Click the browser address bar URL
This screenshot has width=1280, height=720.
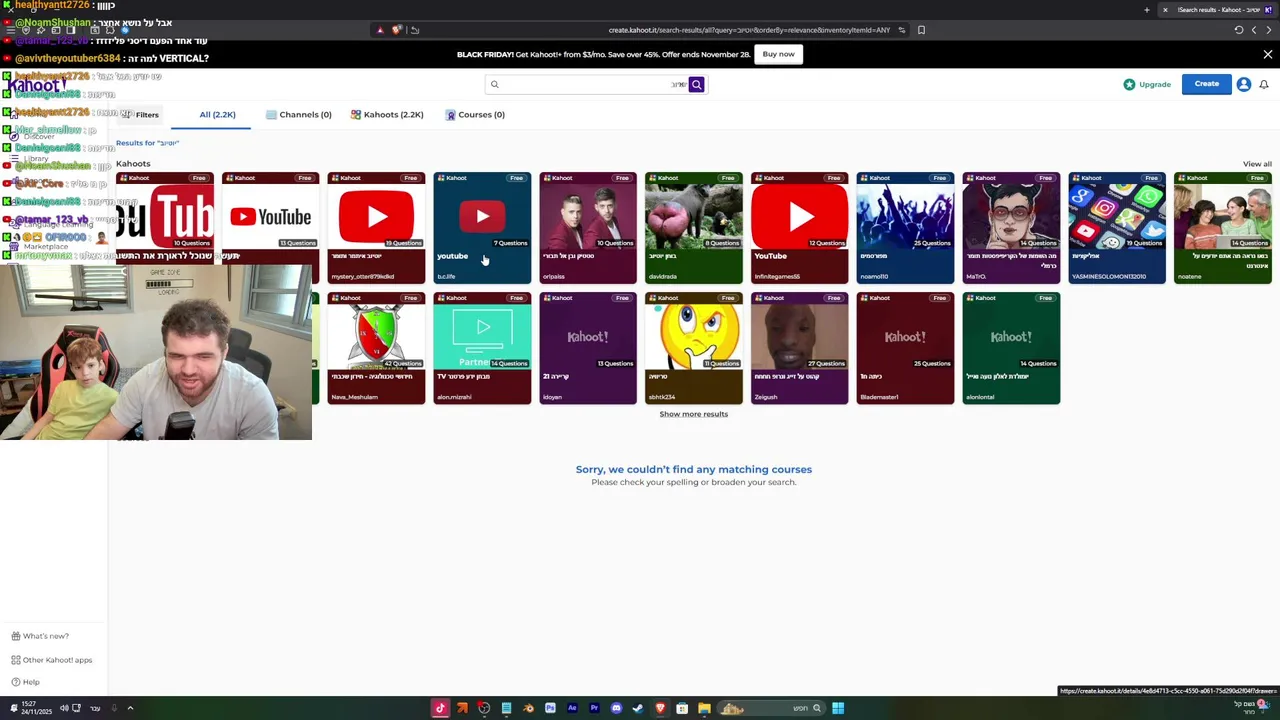pyautogui.click(x=749, y=30)
